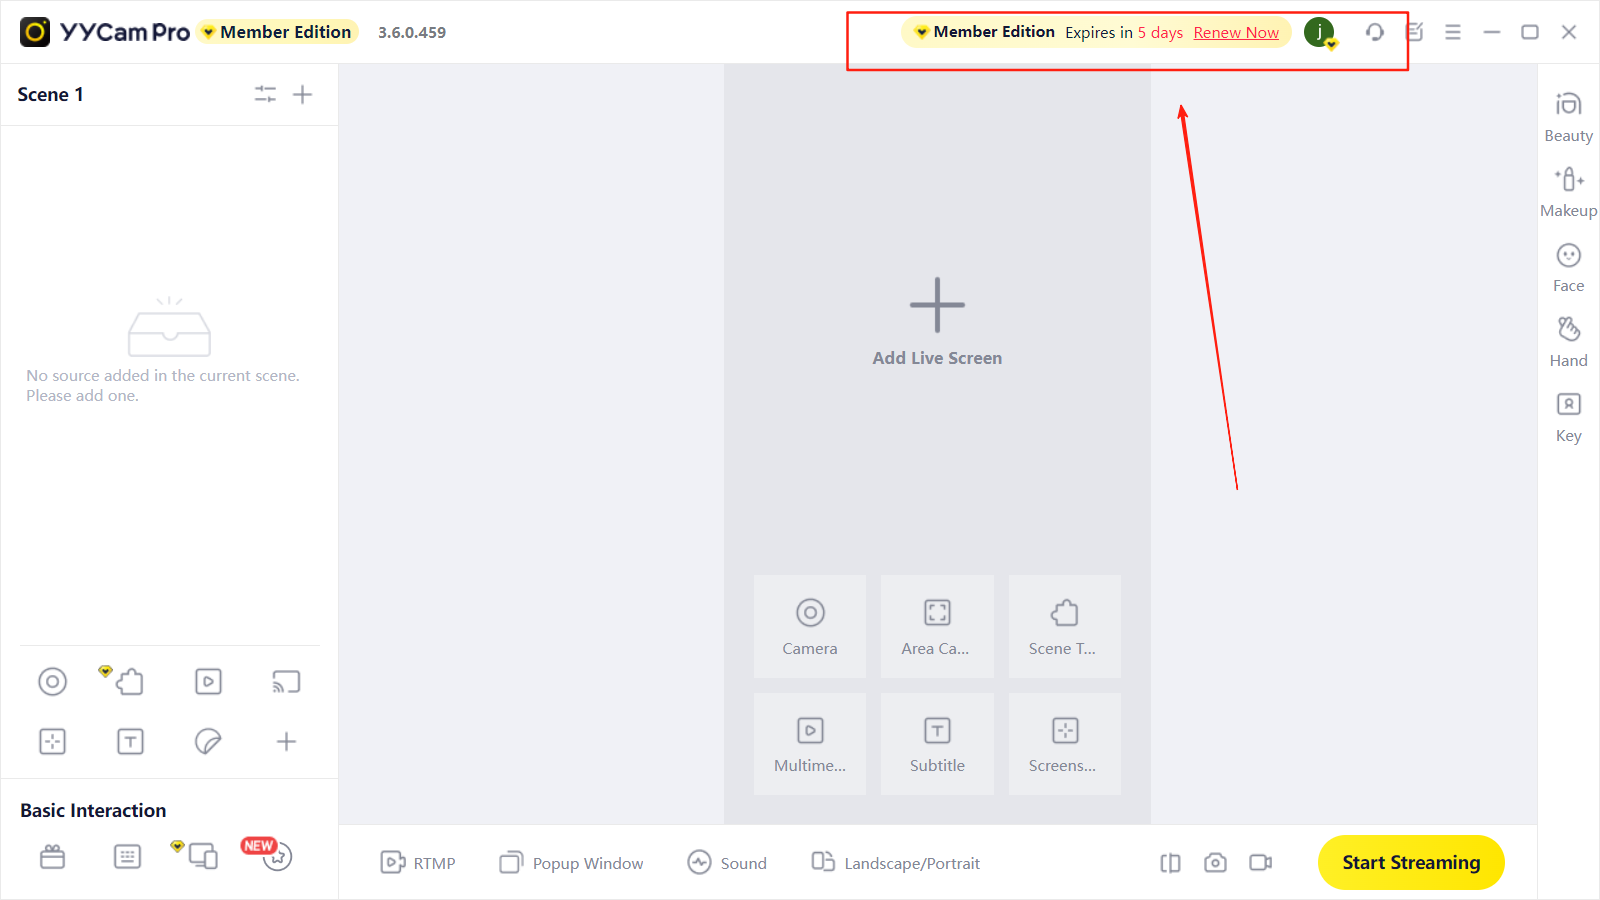
Task: Start recording with video camera icon
Action: coord(1260,863)
